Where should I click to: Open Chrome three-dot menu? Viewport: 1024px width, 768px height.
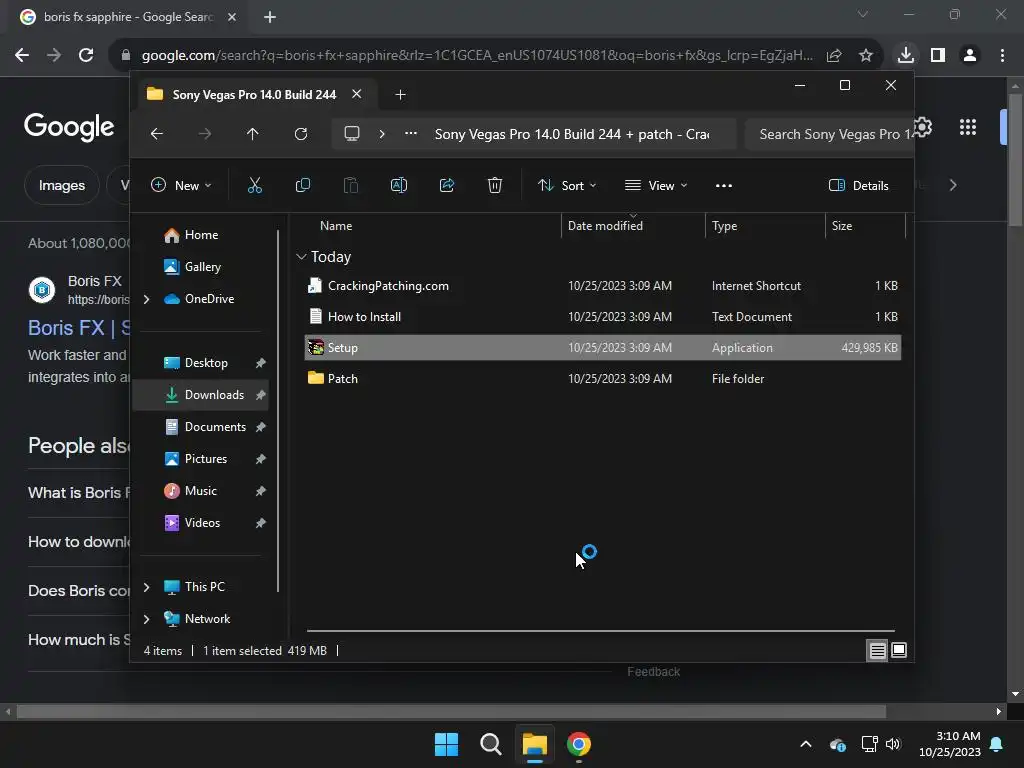tap(1002, 56)
